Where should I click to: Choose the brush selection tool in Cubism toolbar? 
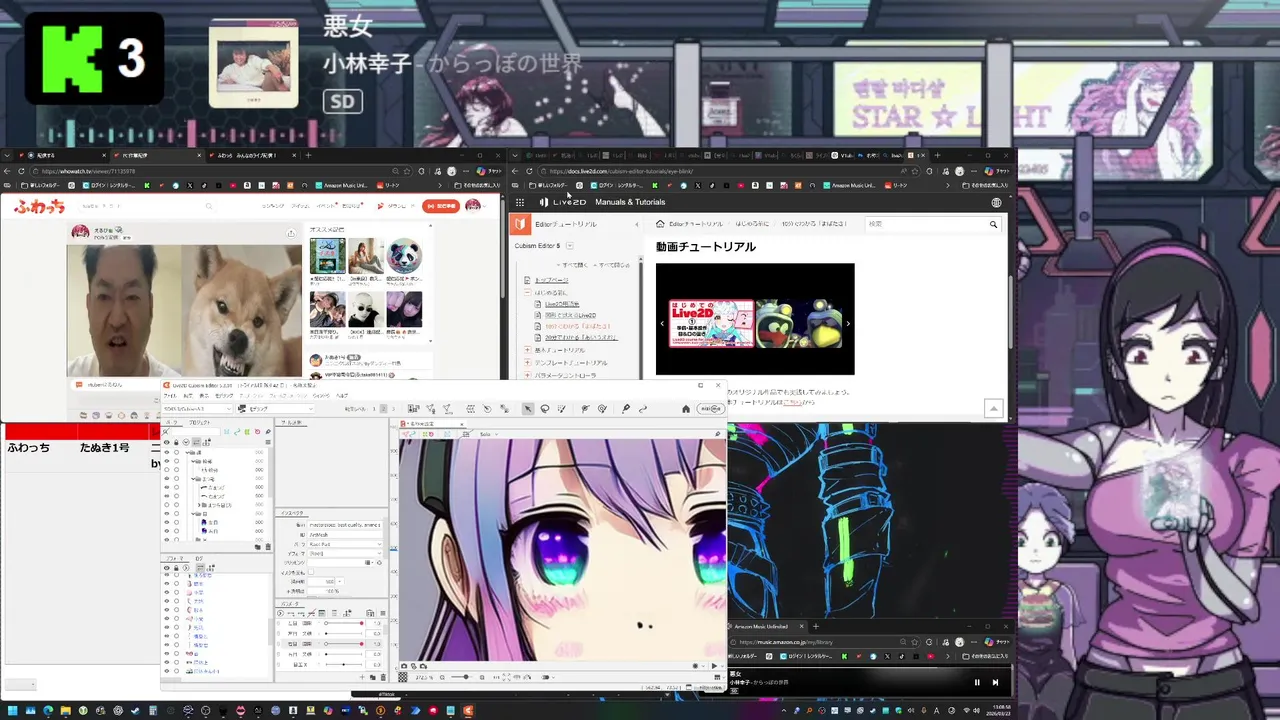pyautogui.click(x=562, y=409)
